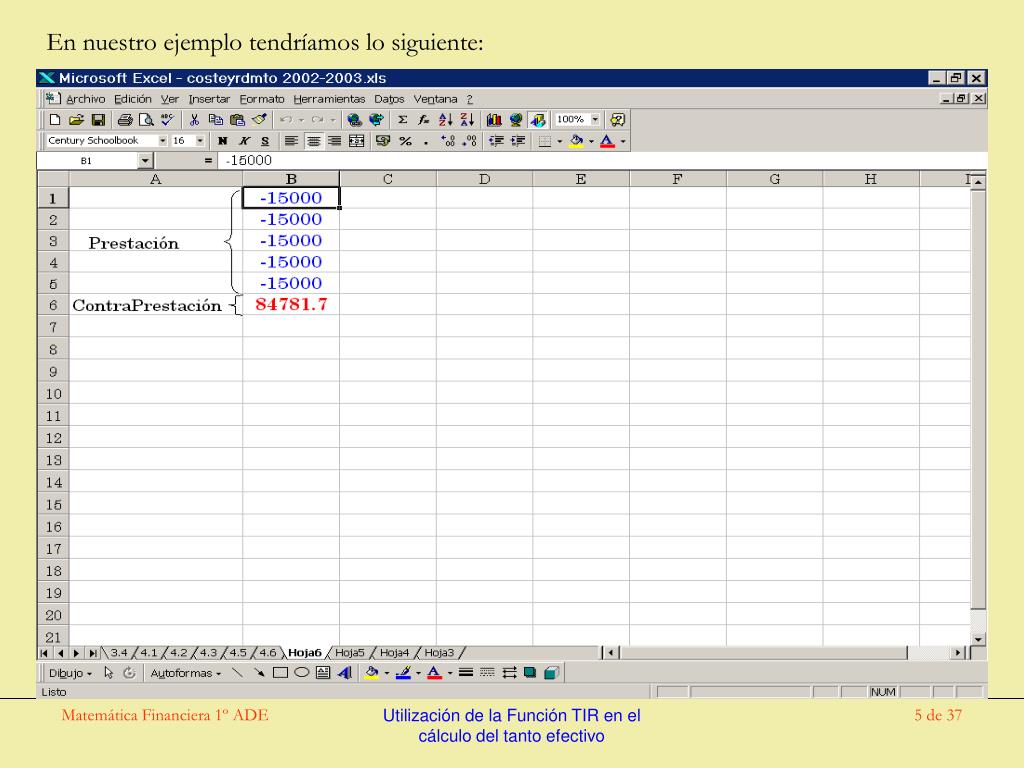Apply Currency style icon
This screenshot has height=768, width=1024.
(383, 140)
